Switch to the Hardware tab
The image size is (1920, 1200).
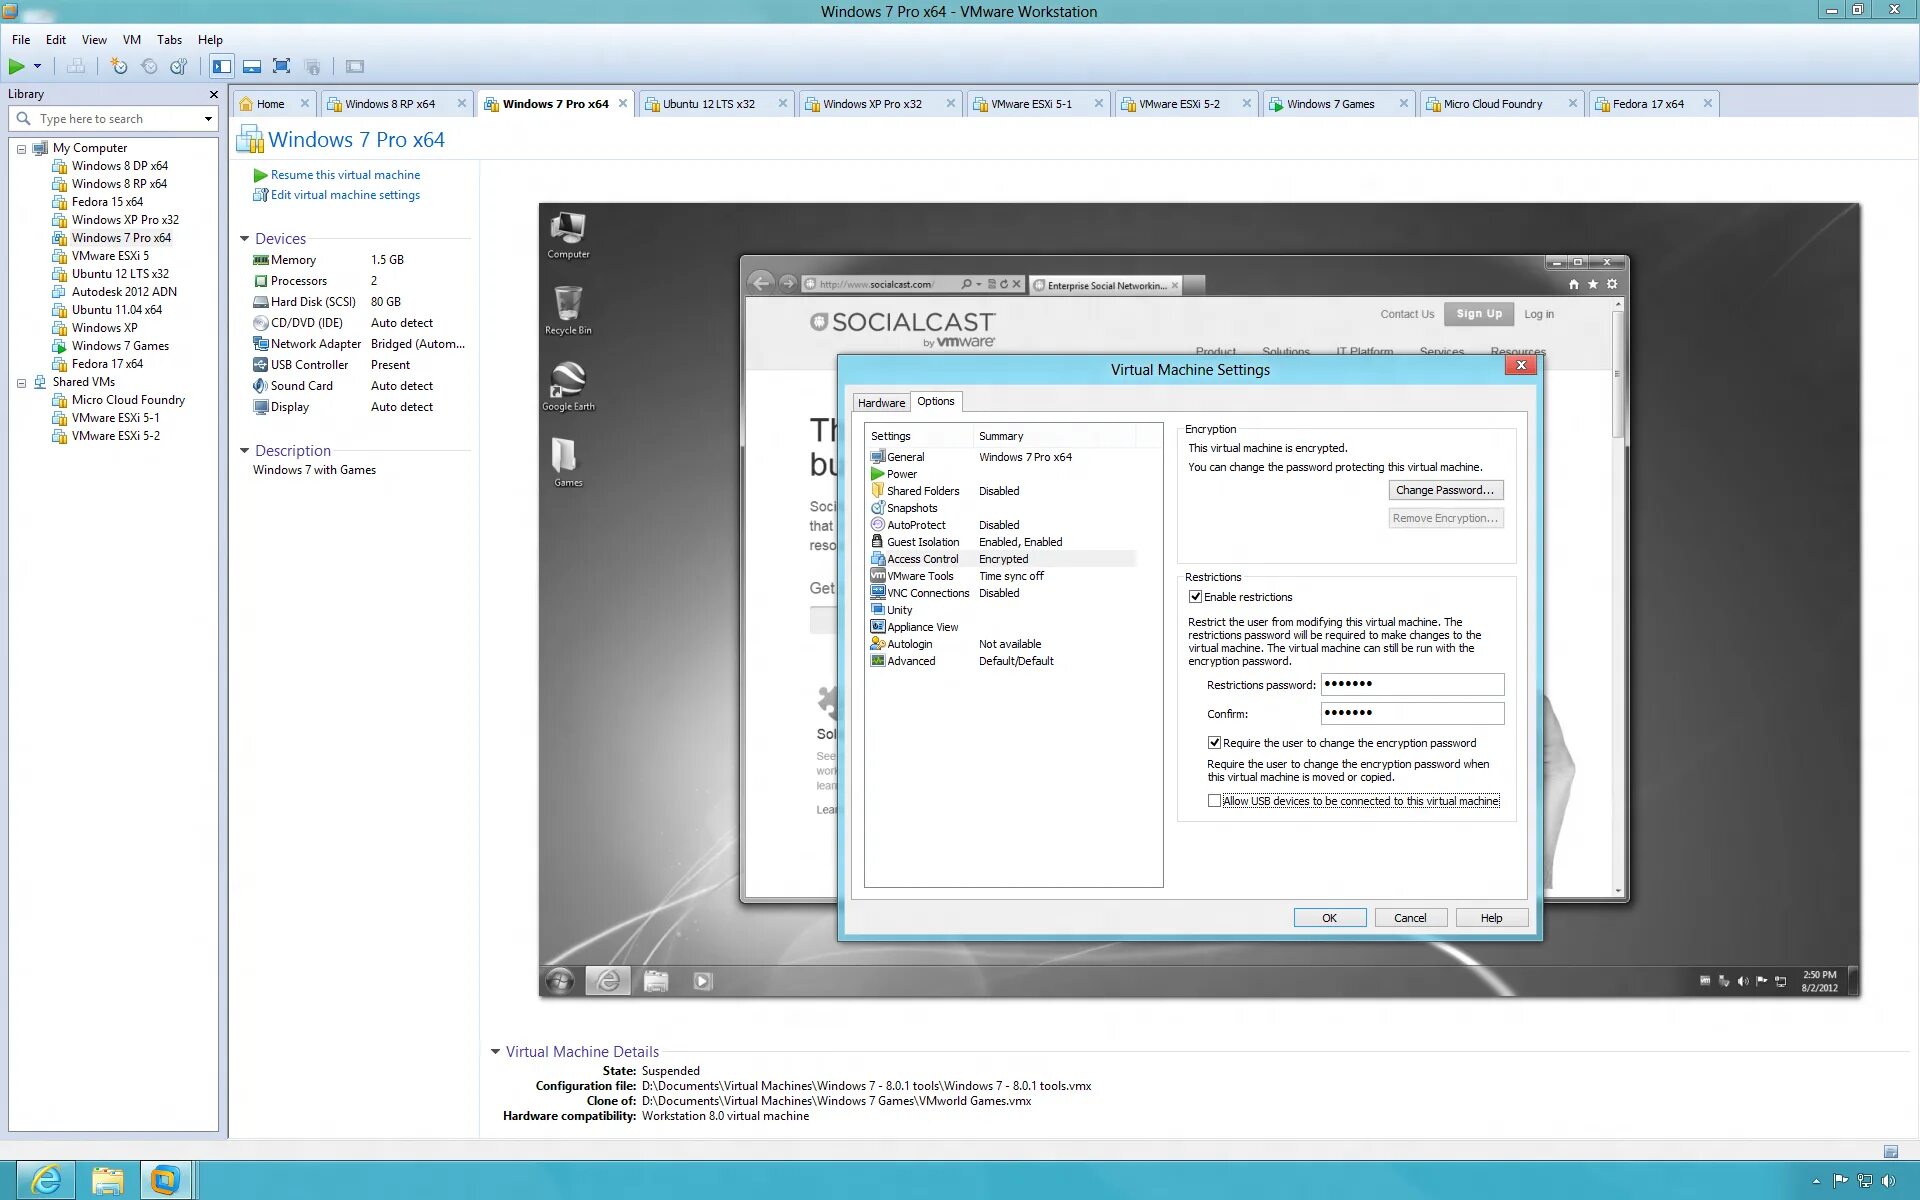tap(880, 402)
